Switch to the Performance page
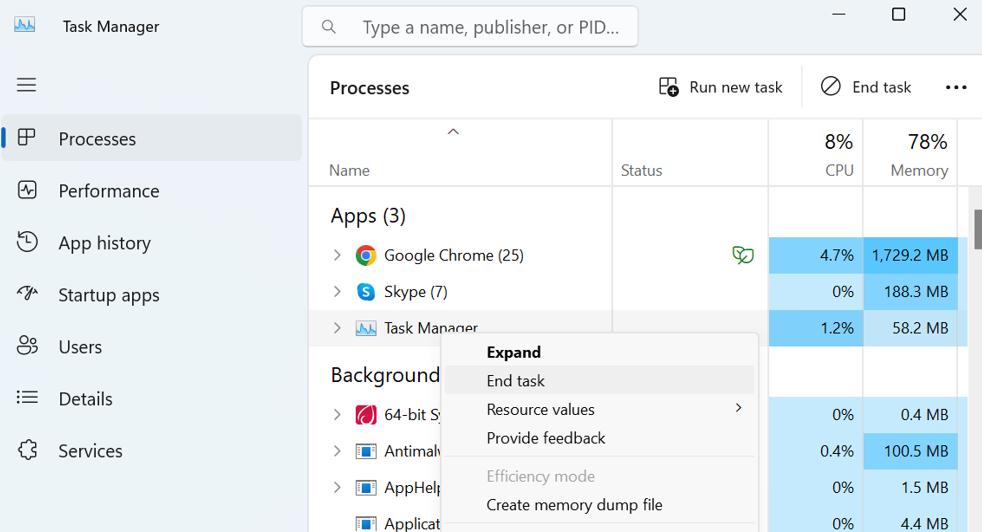982x532 pixels. point(152,190)
